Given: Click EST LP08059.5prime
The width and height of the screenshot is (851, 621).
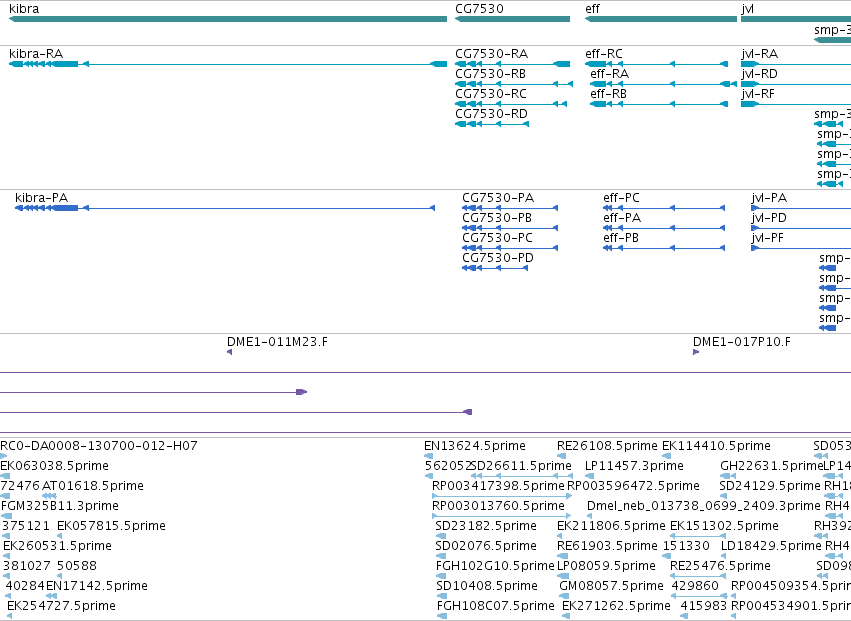Looking at the screenshot, I should [x=606, y=566].
